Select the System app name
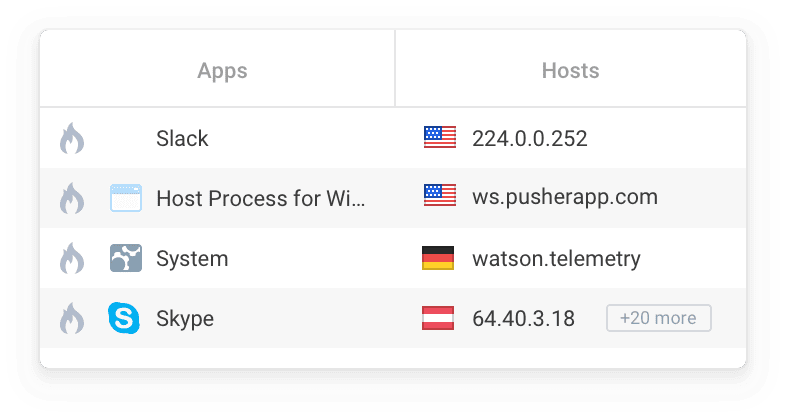 [192, 259]
